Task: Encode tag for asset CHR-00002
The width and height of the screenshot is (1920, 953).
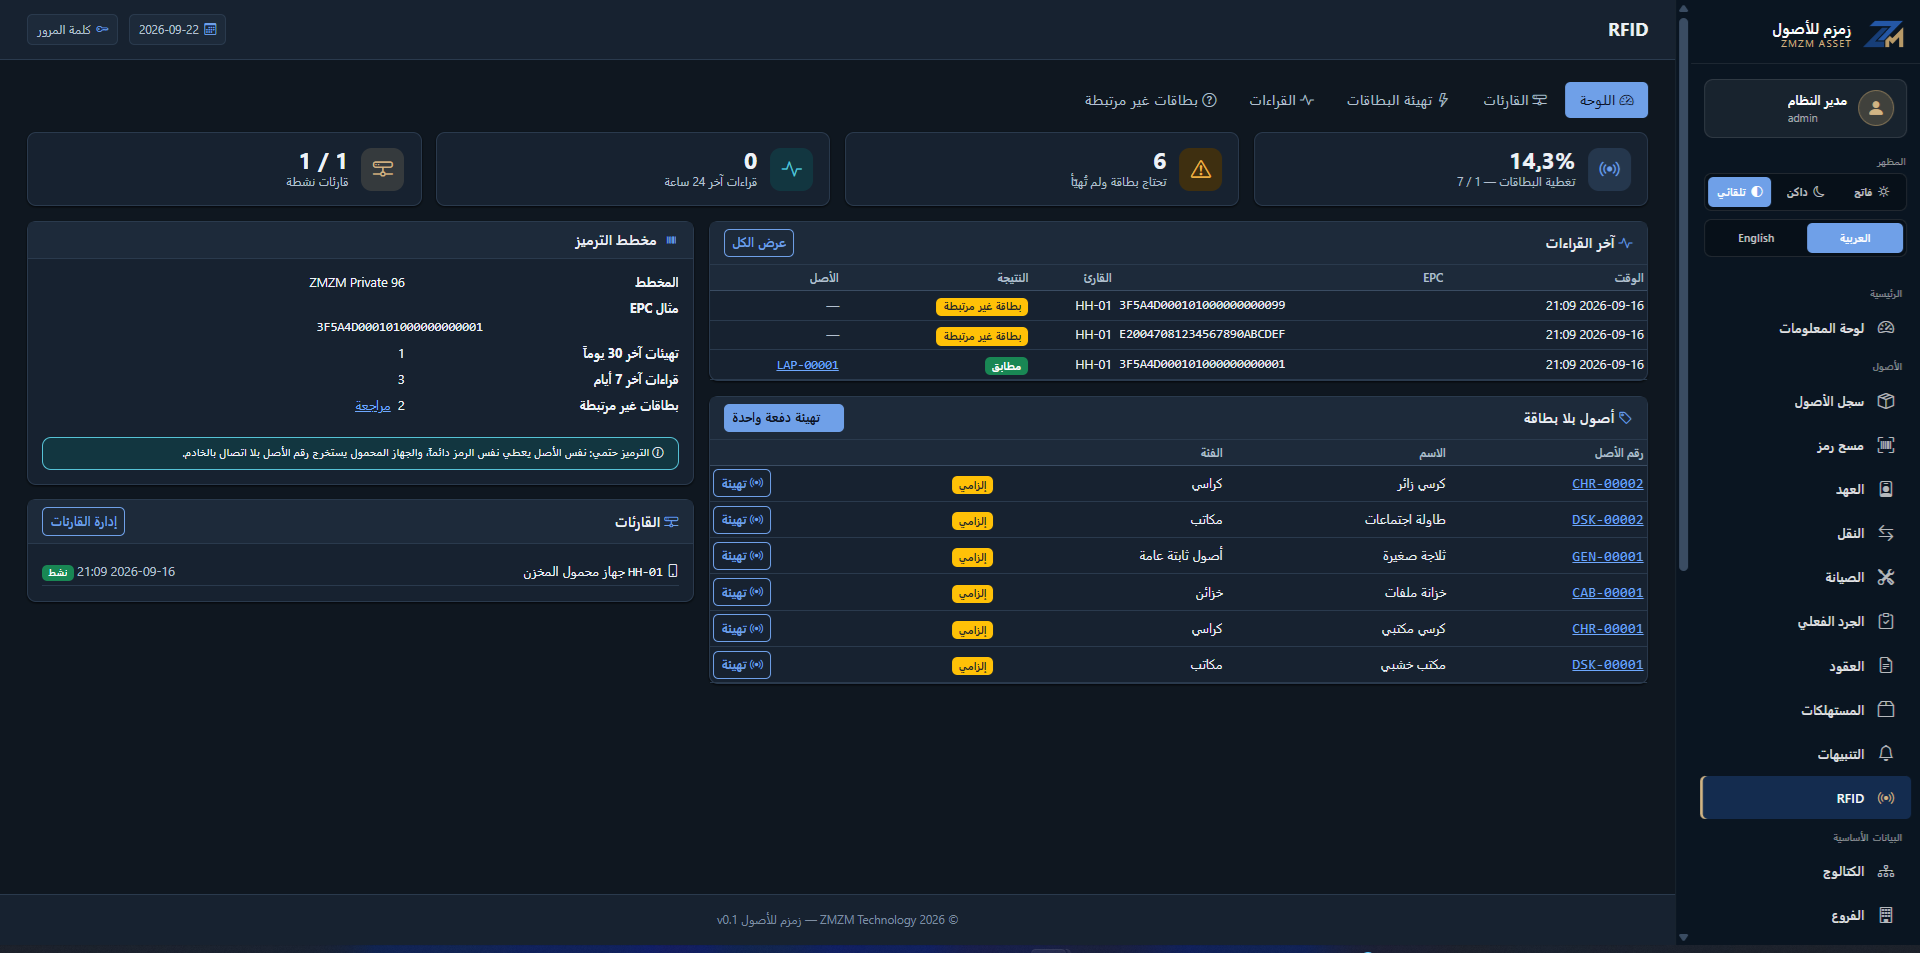Action: [742, 484]
